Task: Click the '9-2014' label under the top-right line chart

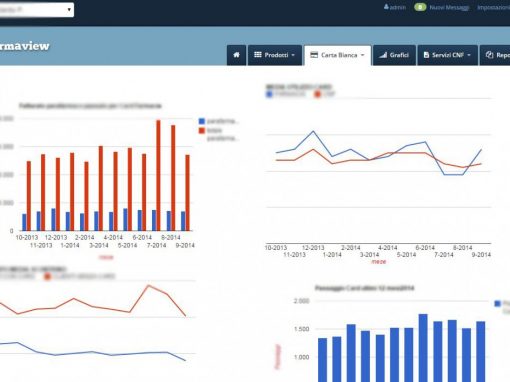Action: click(x=481, y=255)
